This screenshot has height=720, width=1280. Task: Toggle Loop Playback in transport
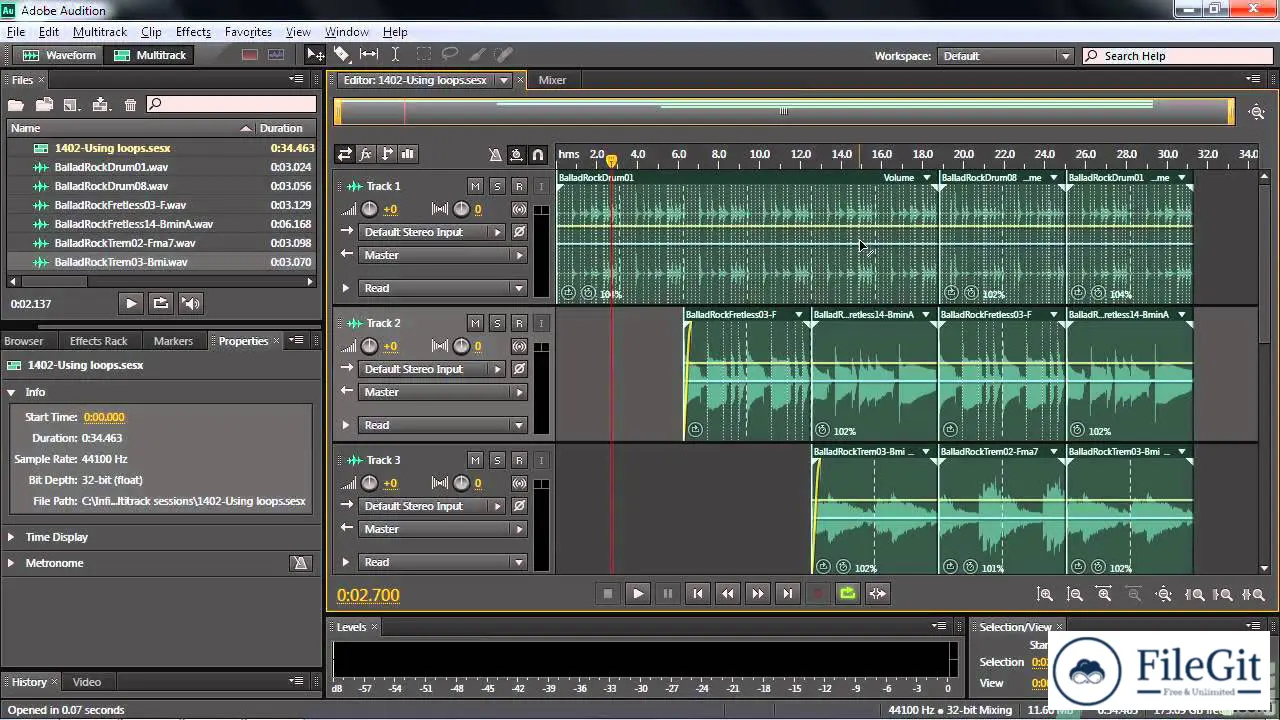(x=847, y=593)
